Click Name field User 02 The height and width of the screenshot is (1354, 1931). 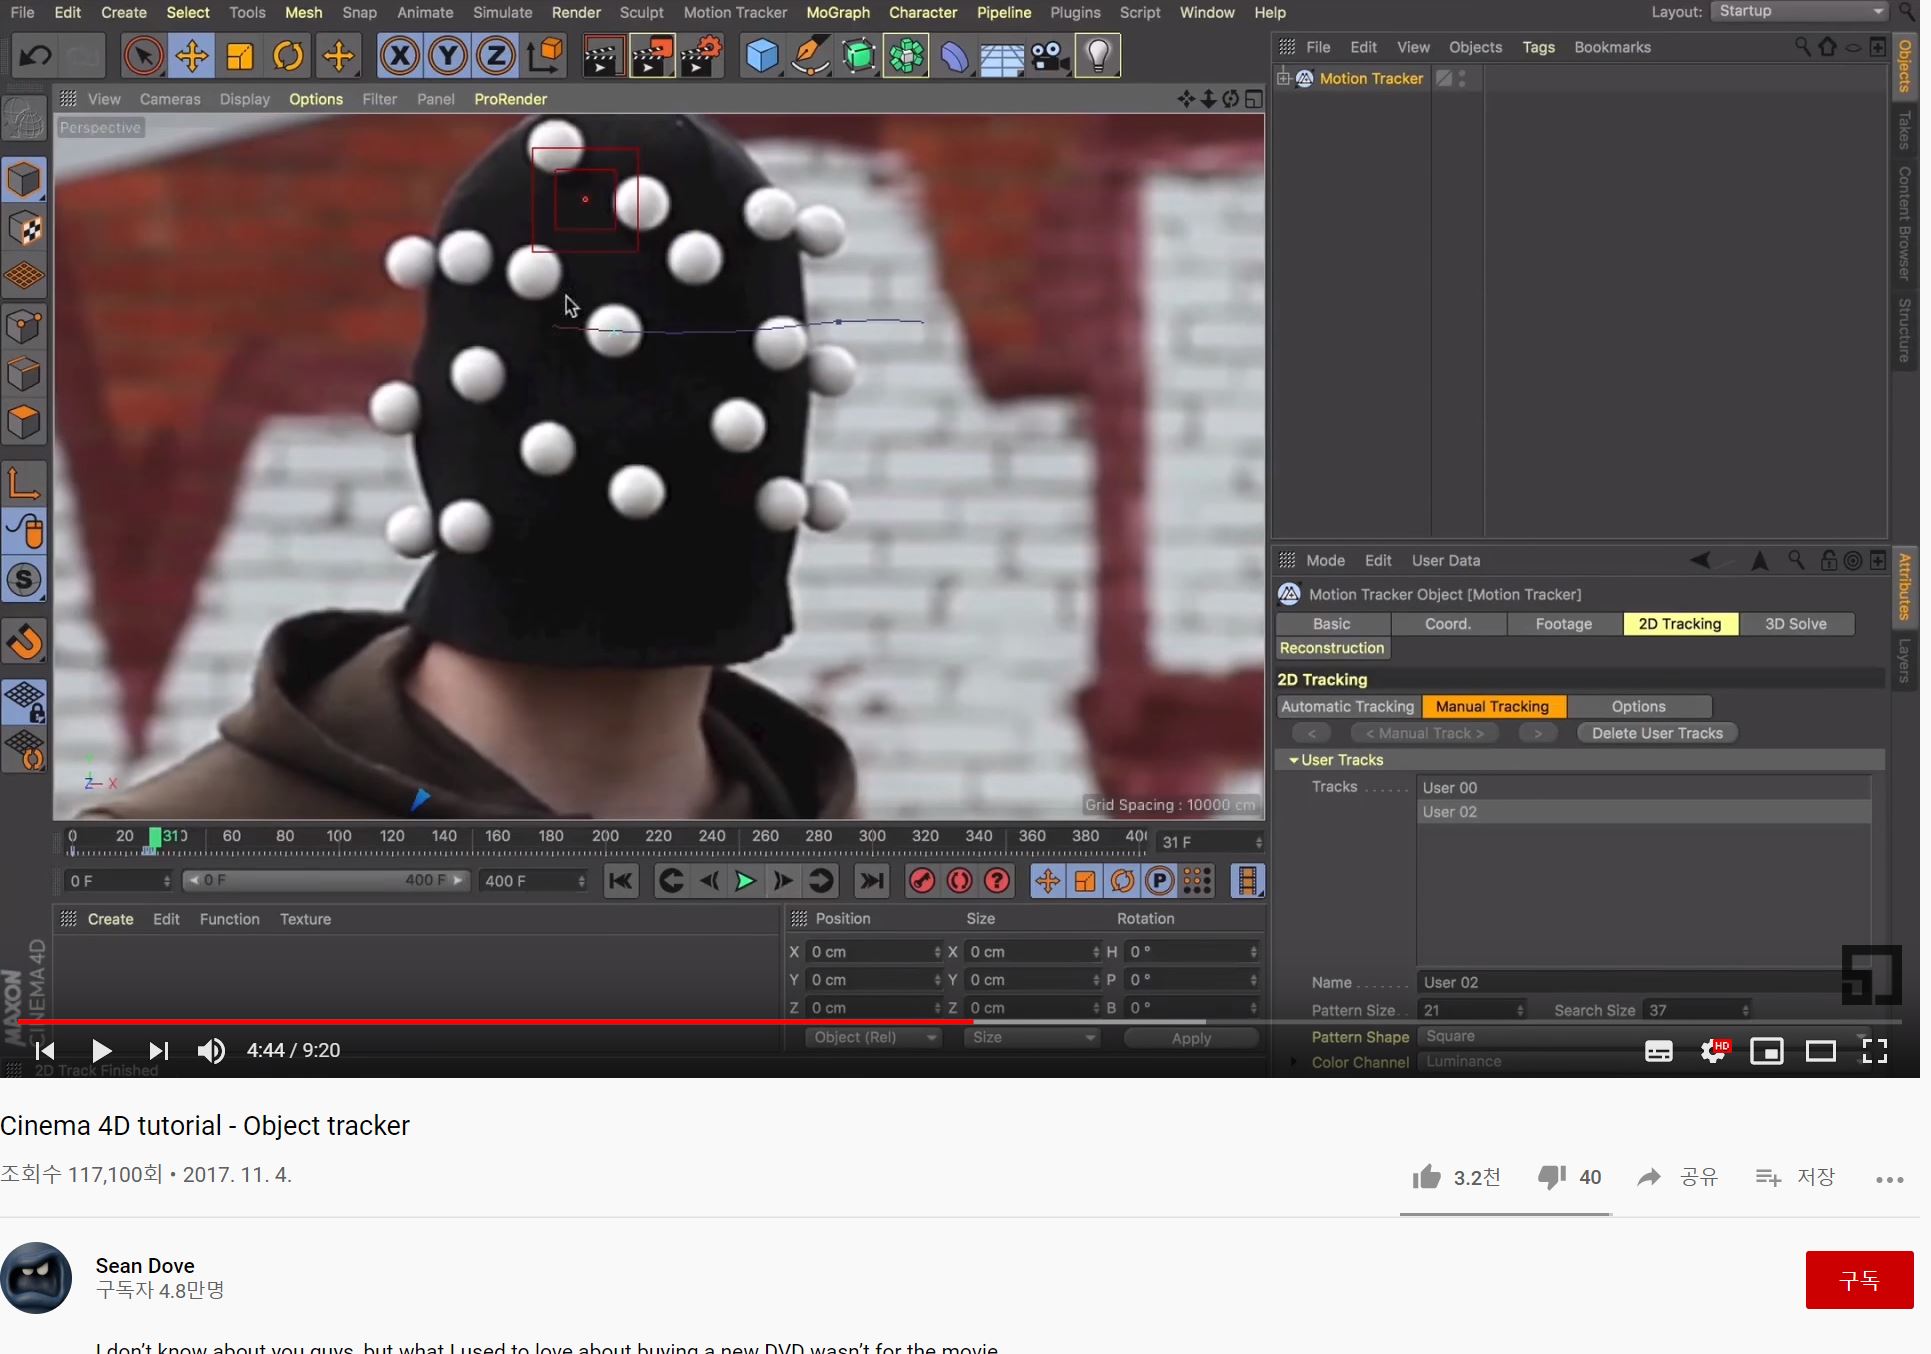[x=1645, y=983]
